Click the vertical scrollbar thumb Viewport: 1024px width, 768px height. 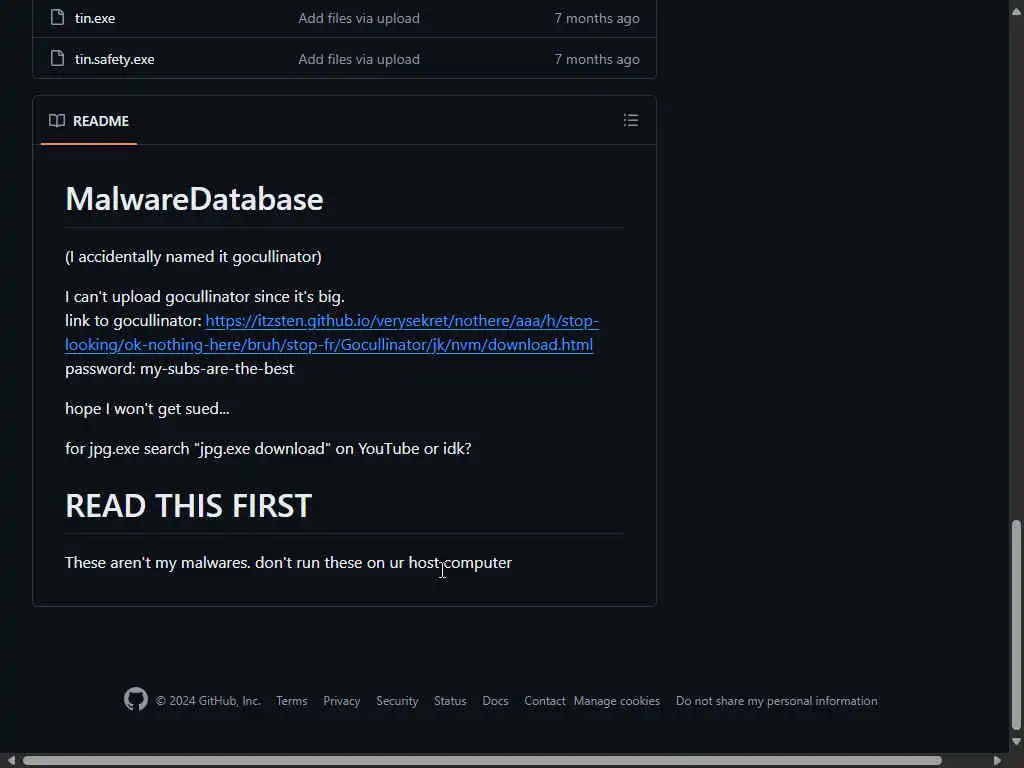[x=1016, y=624]
